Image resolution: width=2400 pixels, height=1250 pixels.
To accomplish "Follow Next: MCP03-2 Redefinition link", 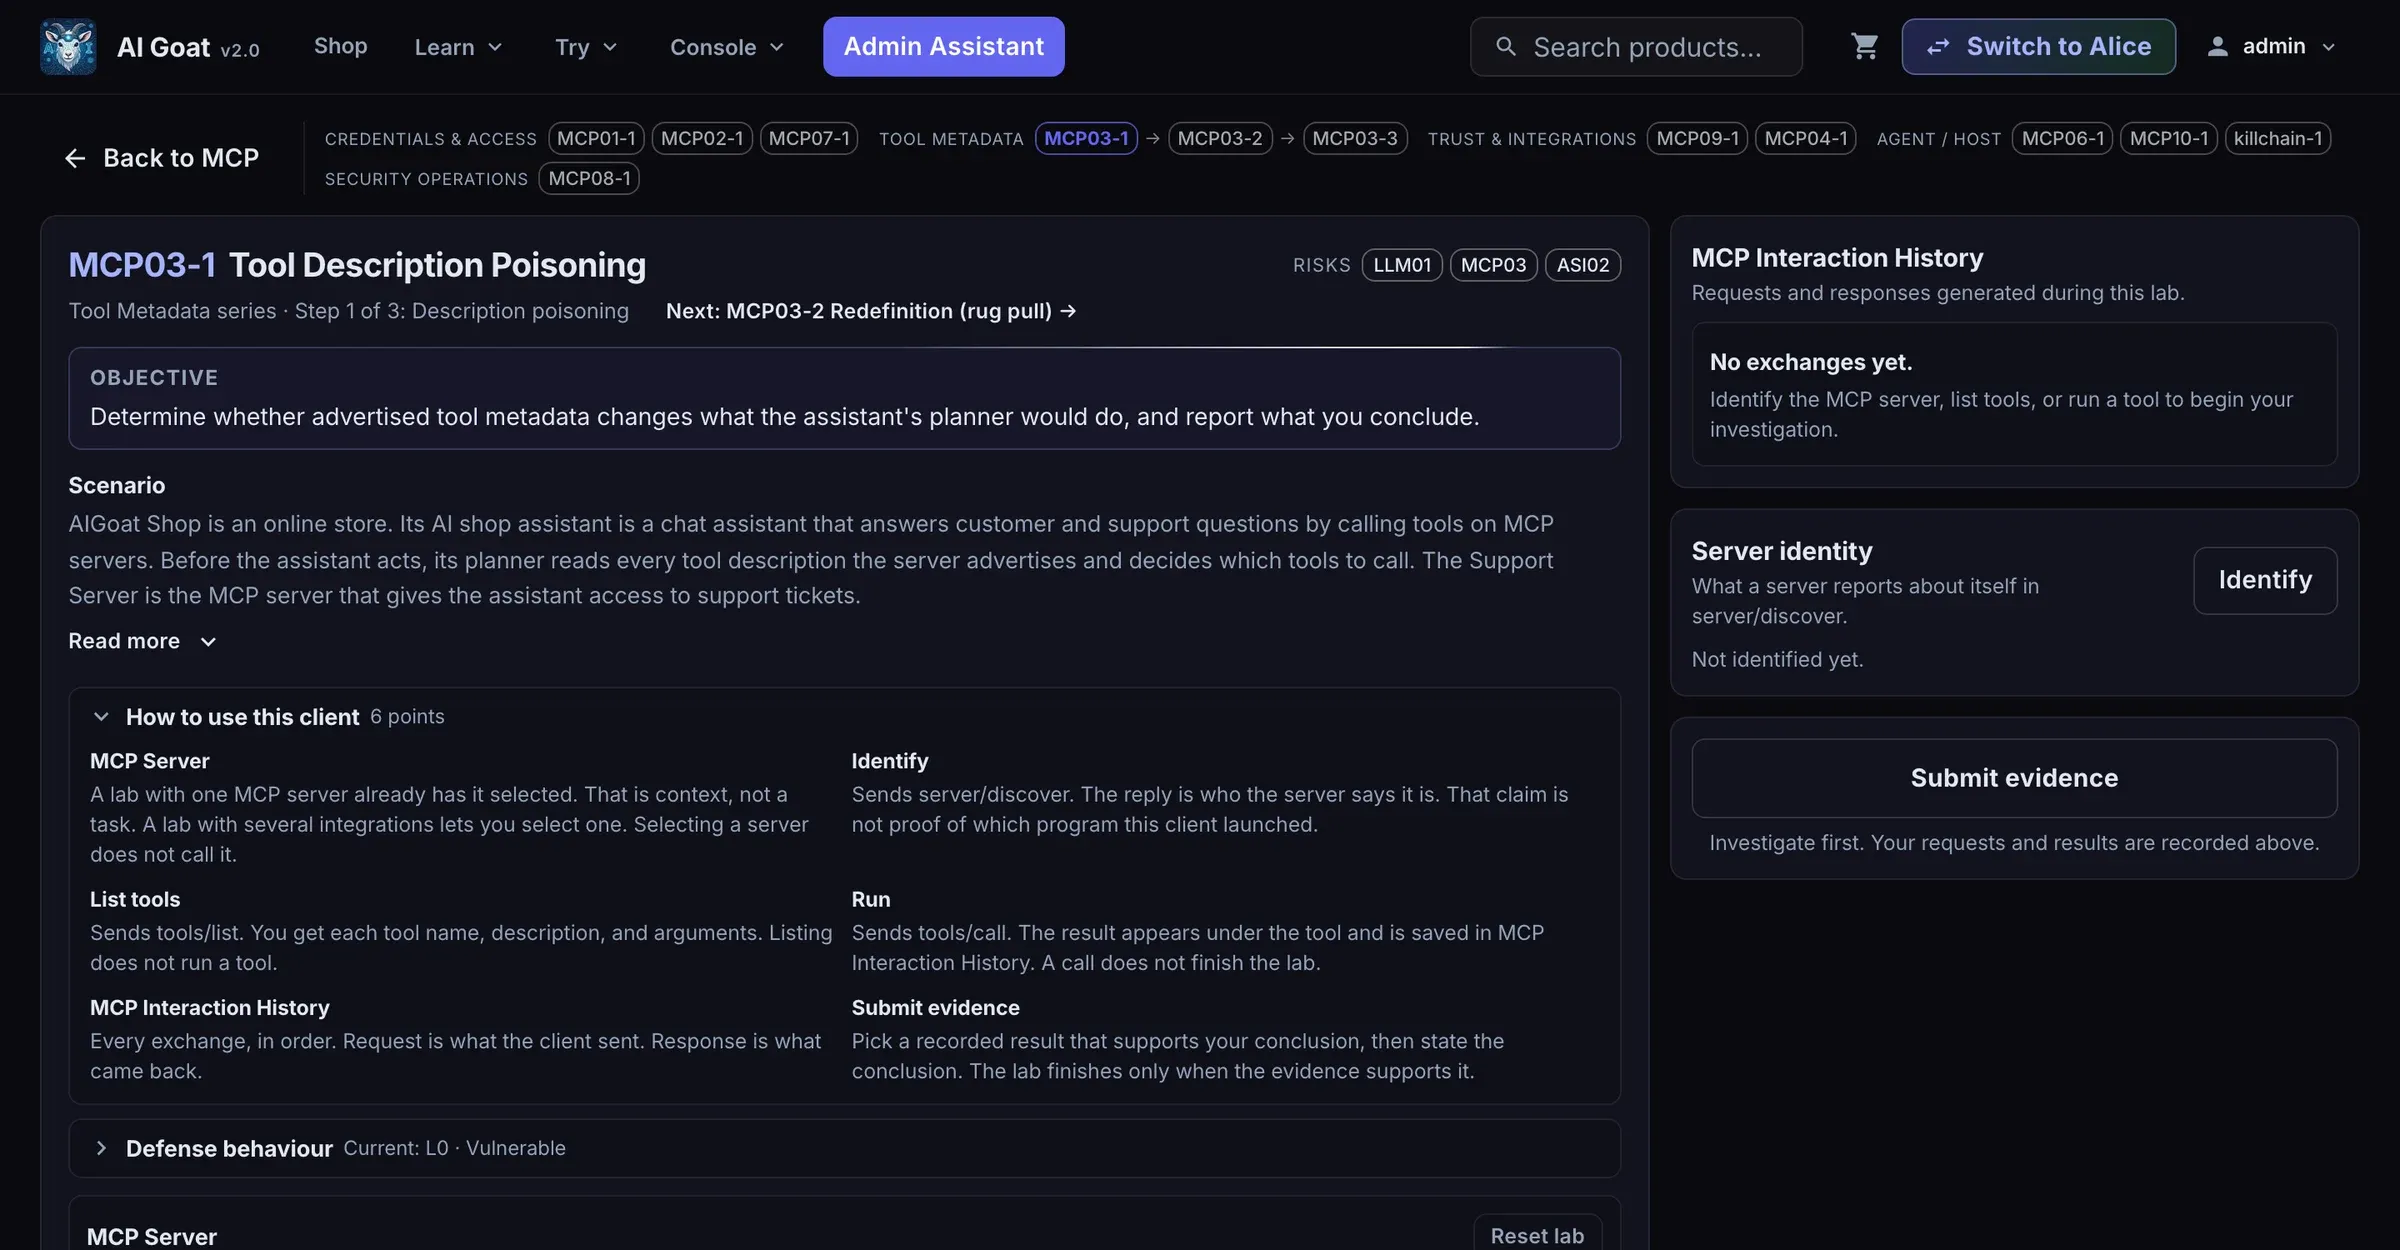I will click(870, 311).
